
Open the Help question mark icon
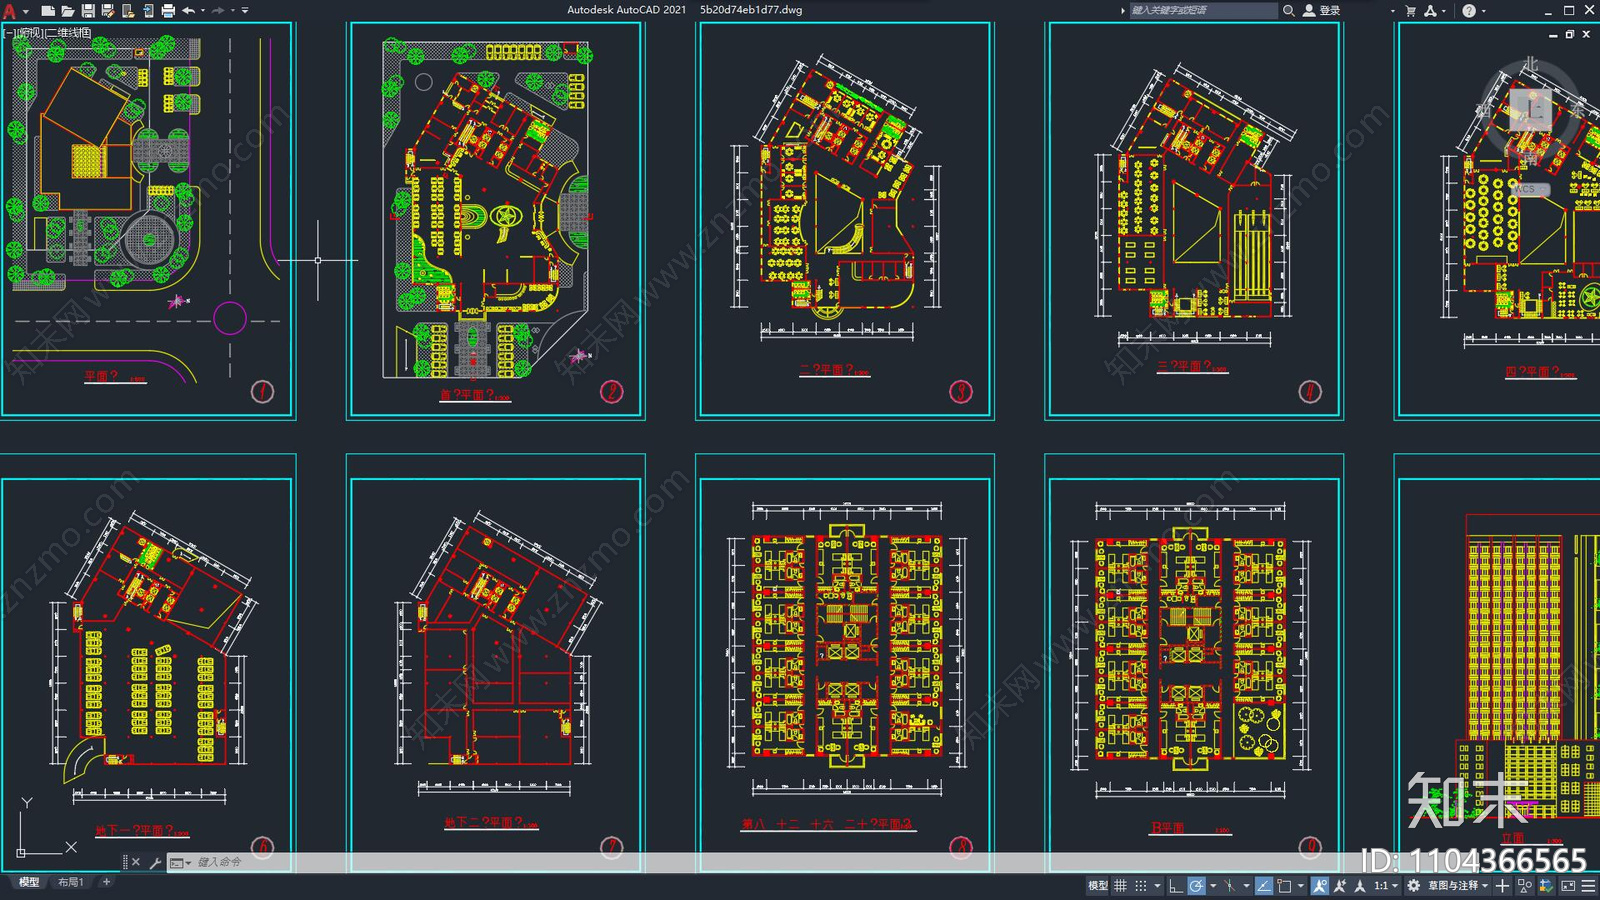[1469, 10]
